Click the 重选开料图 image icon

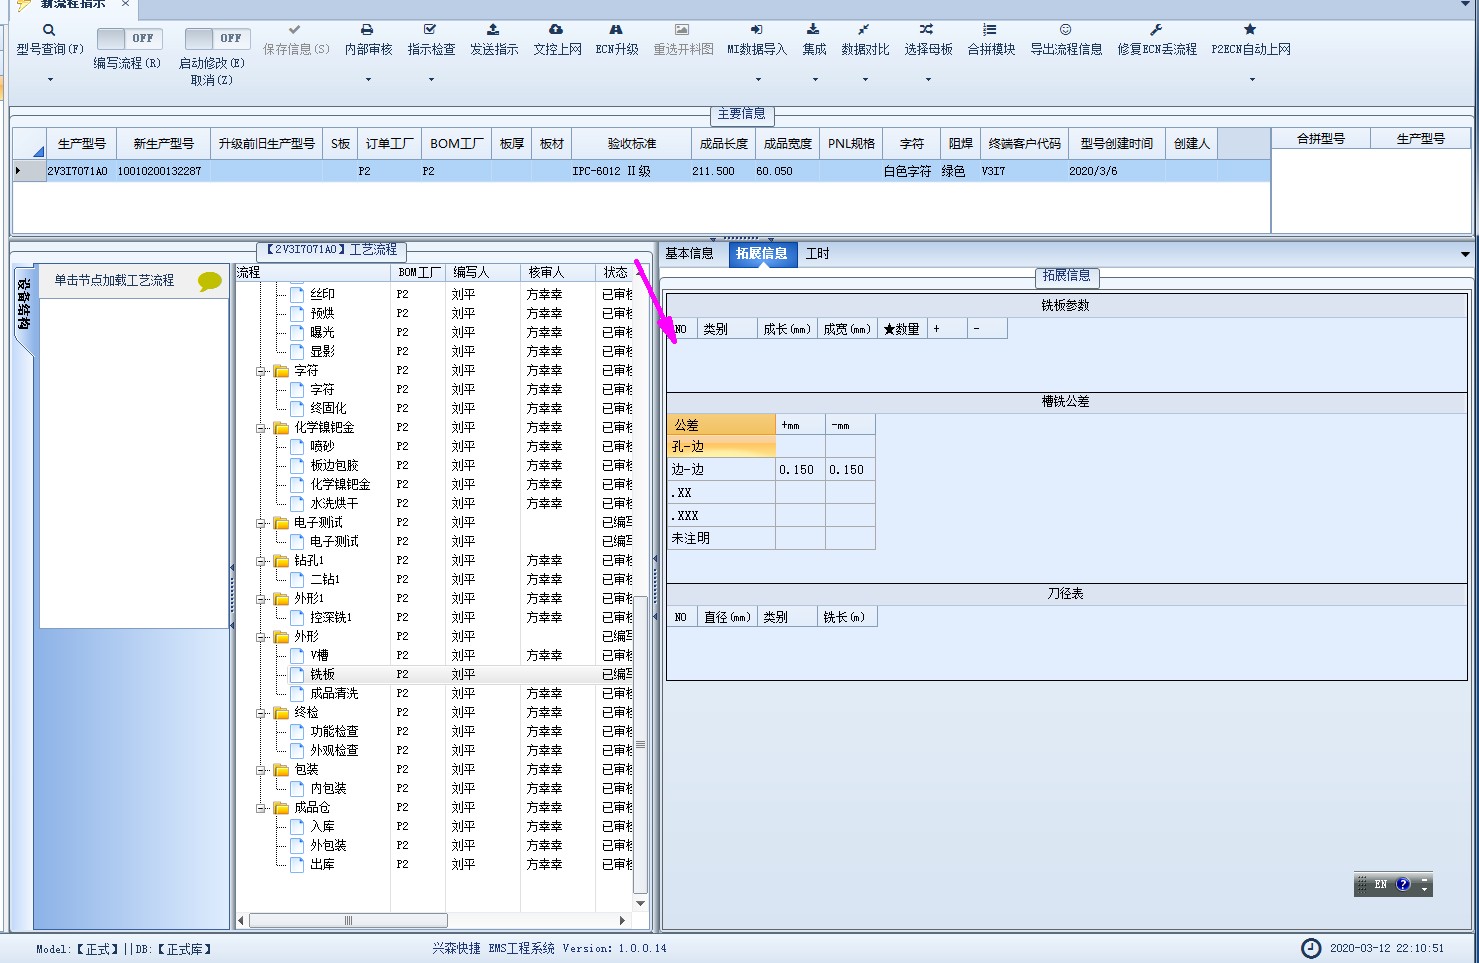click(682, 30)
